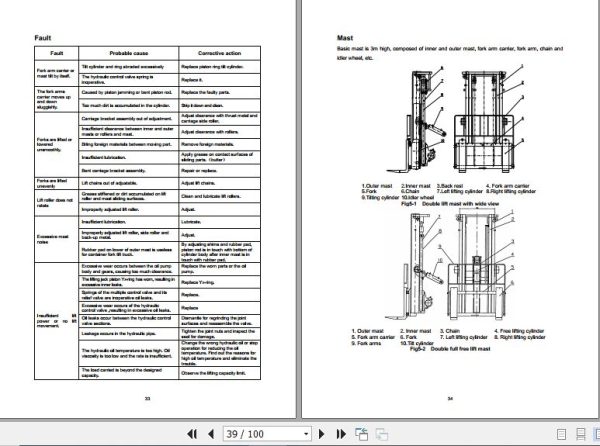Image resolution: width=600 pixels, height=446 pixels.
Task: Click the 'Replace the faulty parts.' cell
Action: (220, 93)
